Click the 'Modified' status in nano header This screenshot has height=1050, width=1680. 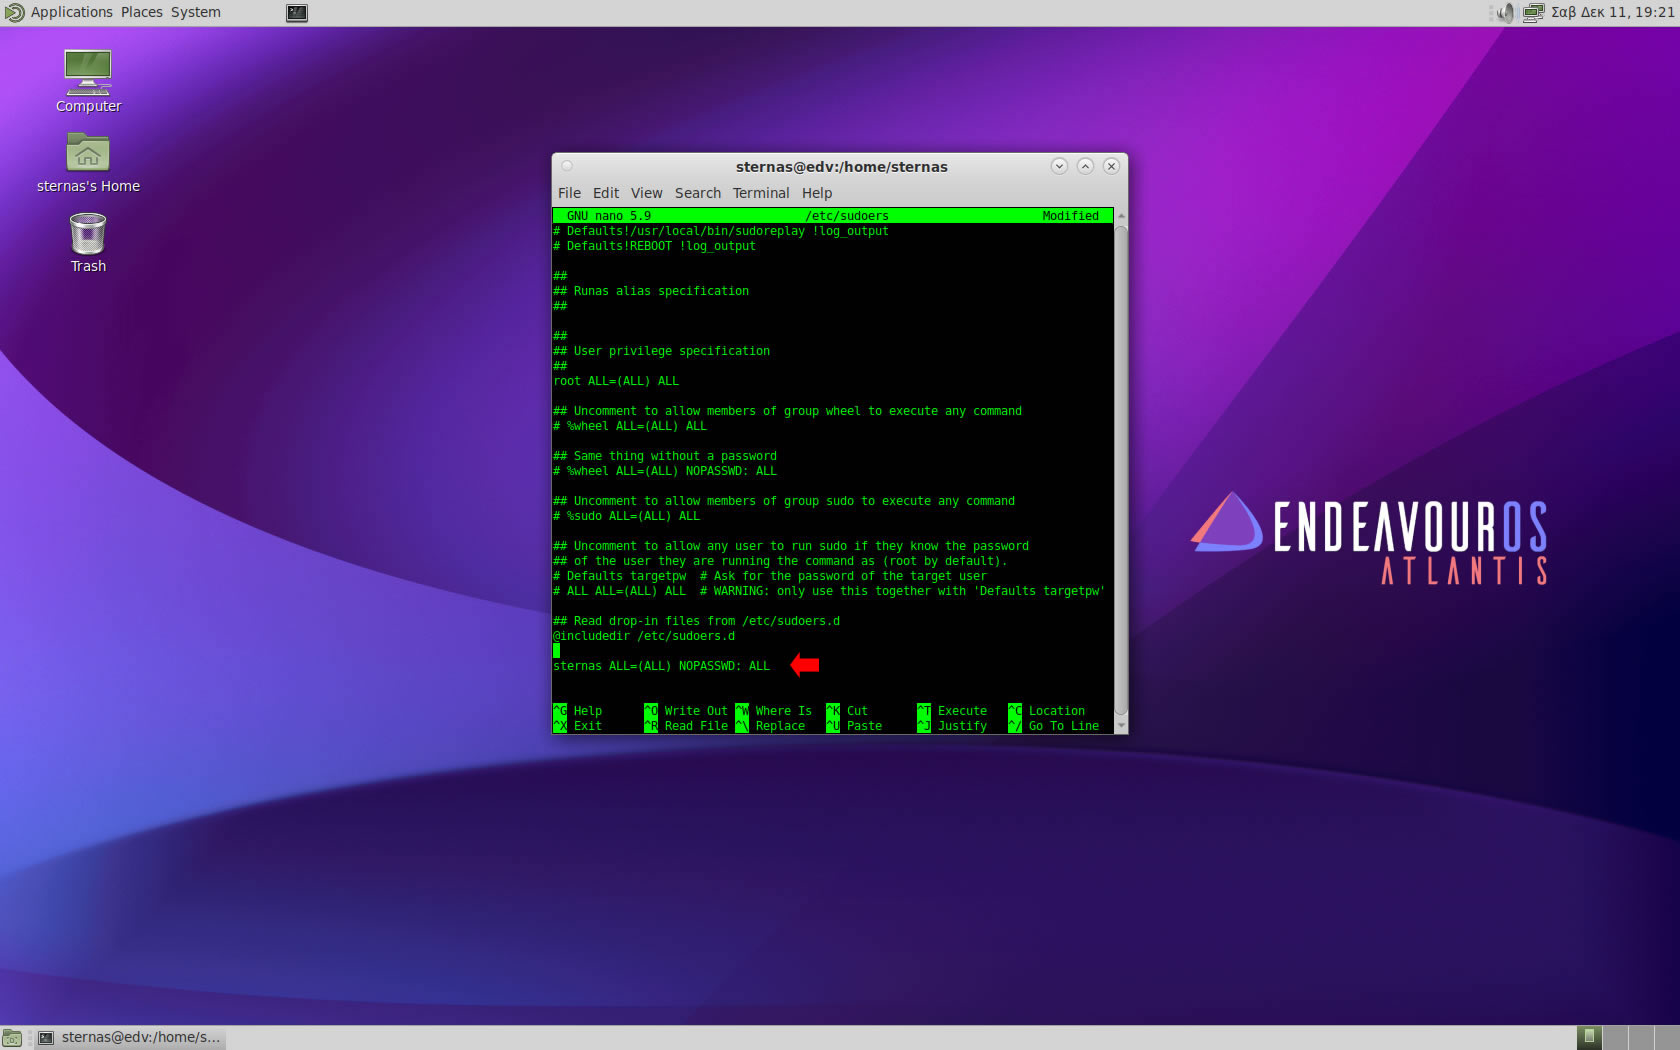pyautogui.click(x=1070, y=216)
